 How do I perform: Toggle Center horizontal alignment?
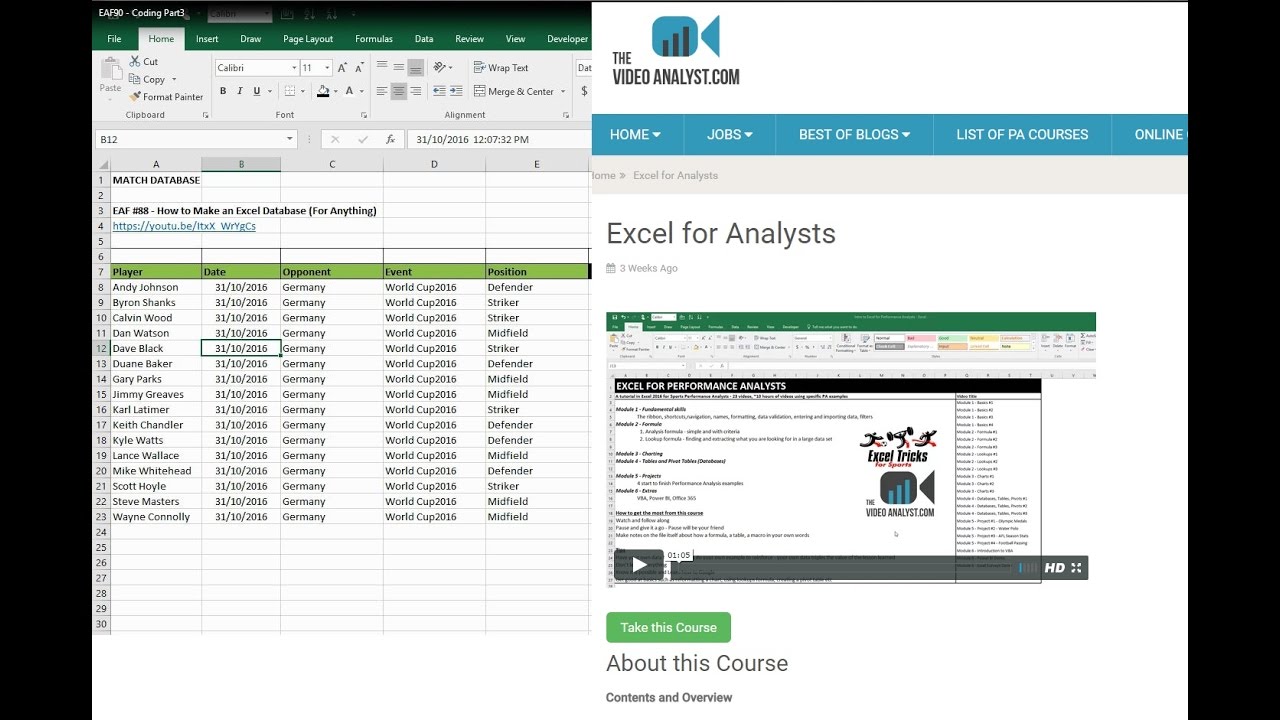tap(398, 91)
